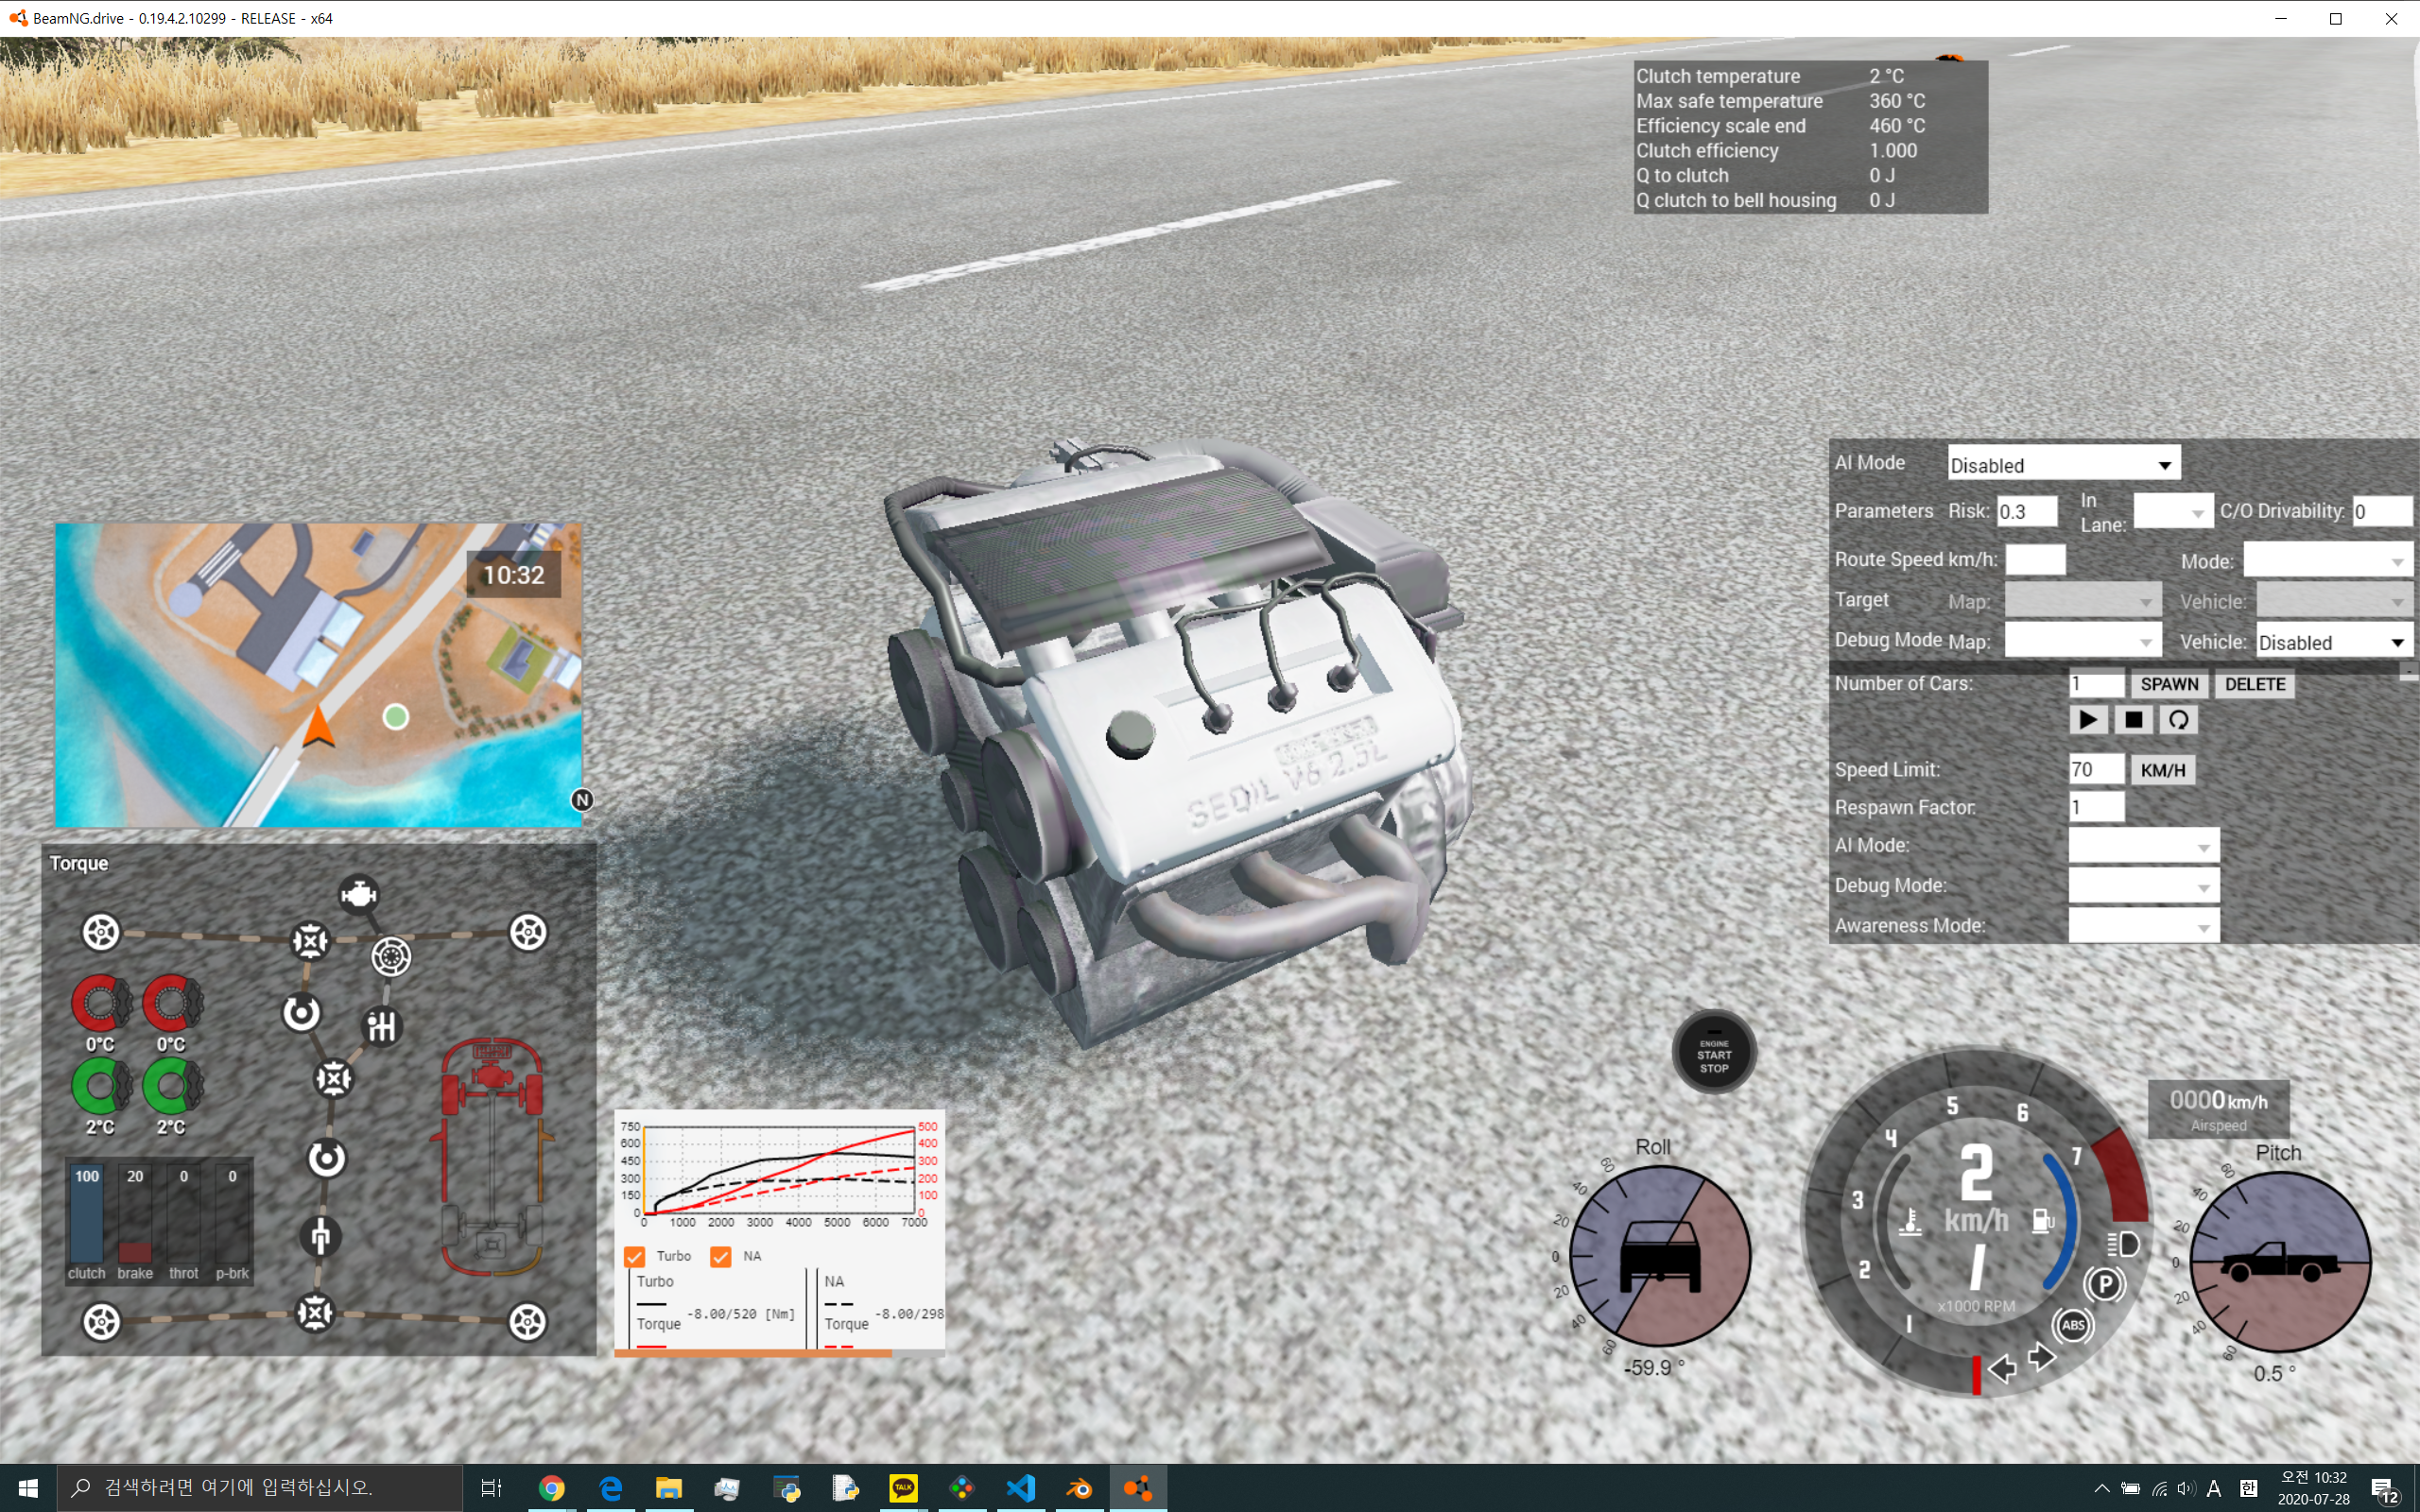Click the rear differential icon between rear wheels
The height and width of the screenshot is (1512, 2420).
[x=315, y=1312]
